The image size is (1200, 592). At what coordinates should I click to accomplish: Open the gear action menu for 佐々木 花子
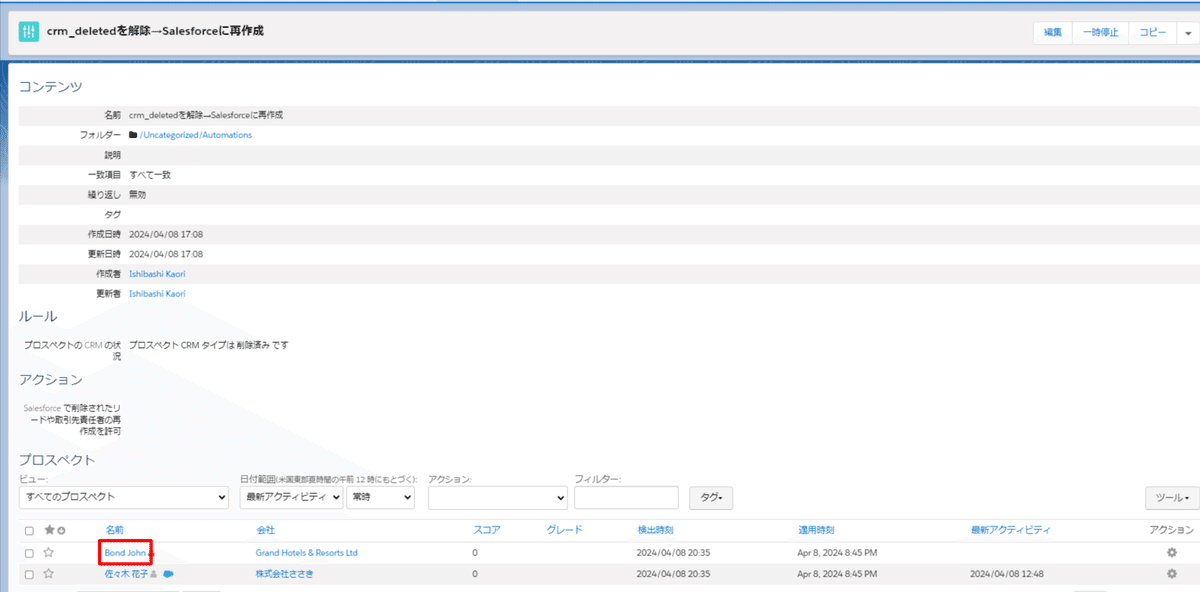tap(1172, 574)
